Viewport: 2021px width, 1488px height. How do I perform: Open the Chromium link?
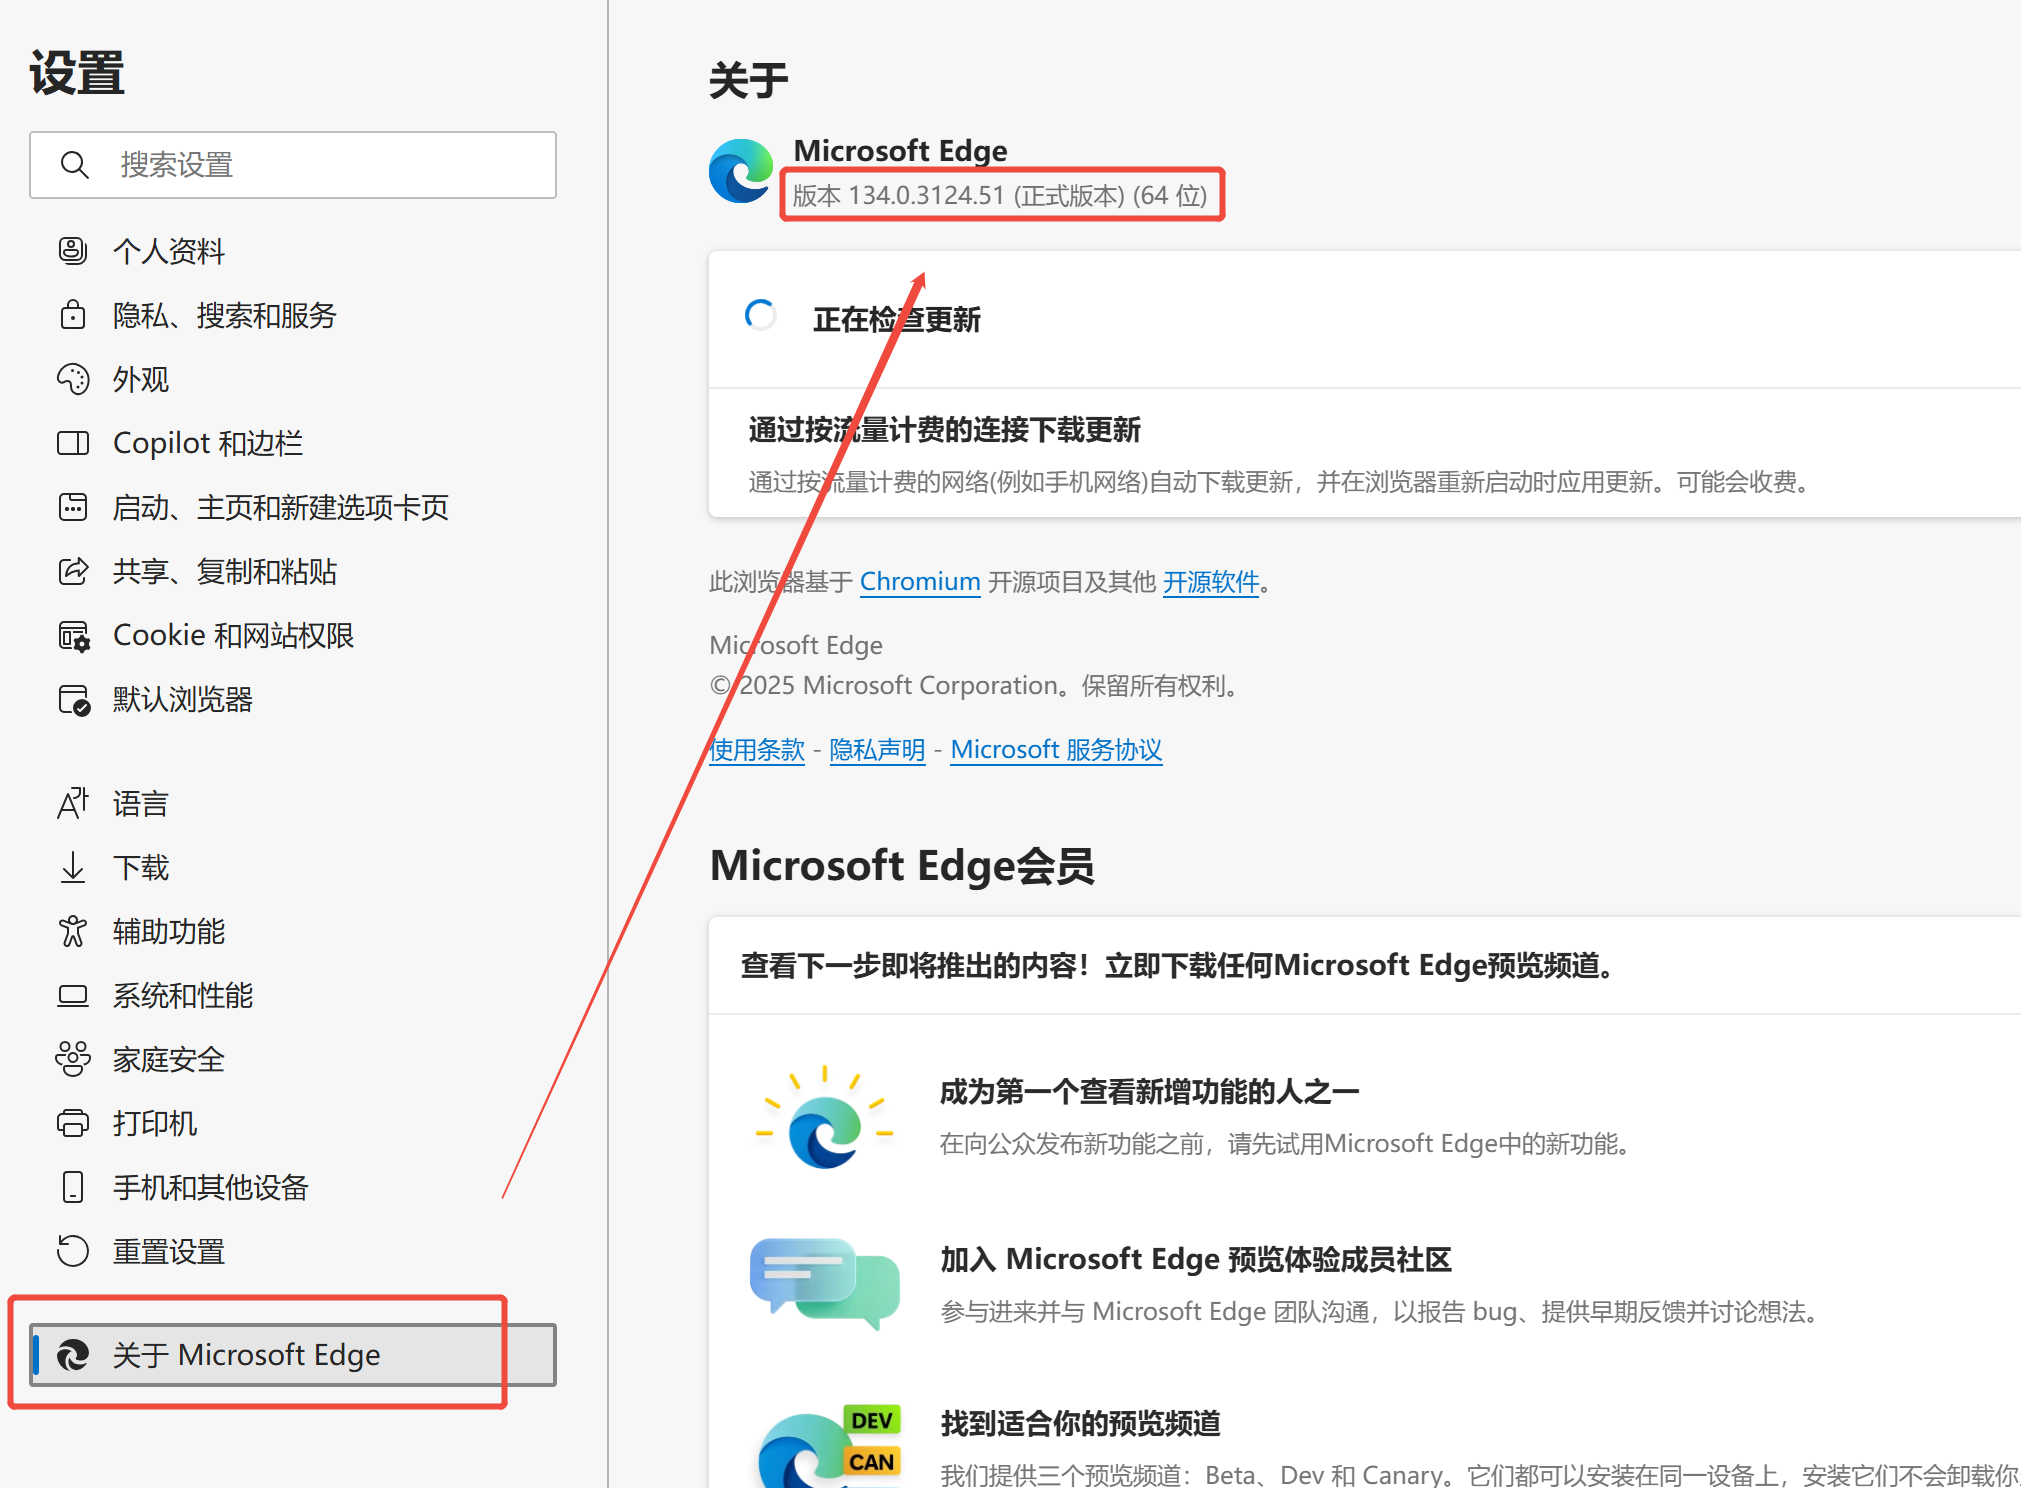click(920, 581)
